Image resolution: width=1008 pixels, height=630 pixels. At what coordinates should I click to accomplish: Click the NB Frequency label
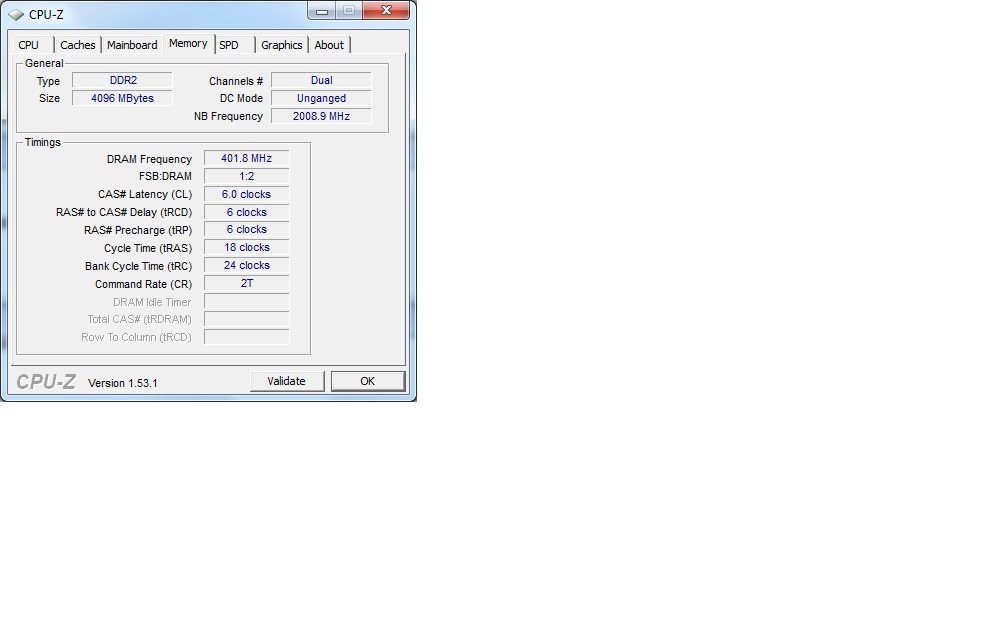coord(228,116)
